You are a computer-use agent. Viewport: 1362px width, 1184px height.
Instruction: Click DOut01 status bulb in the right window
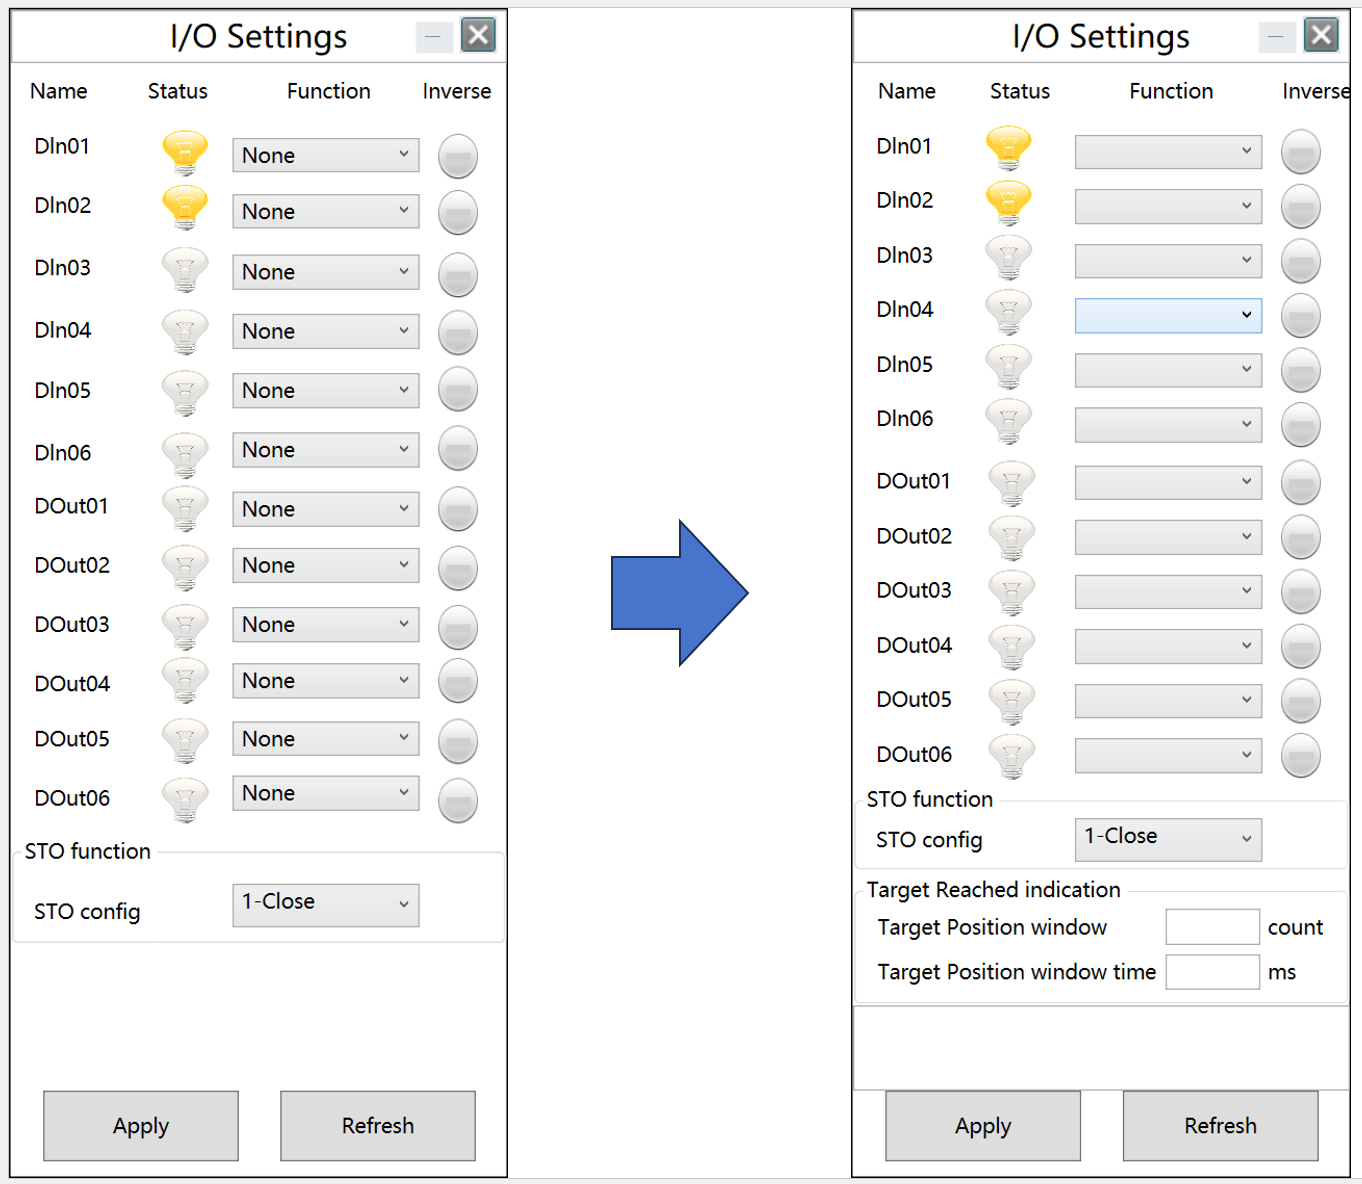point(1011,482)
